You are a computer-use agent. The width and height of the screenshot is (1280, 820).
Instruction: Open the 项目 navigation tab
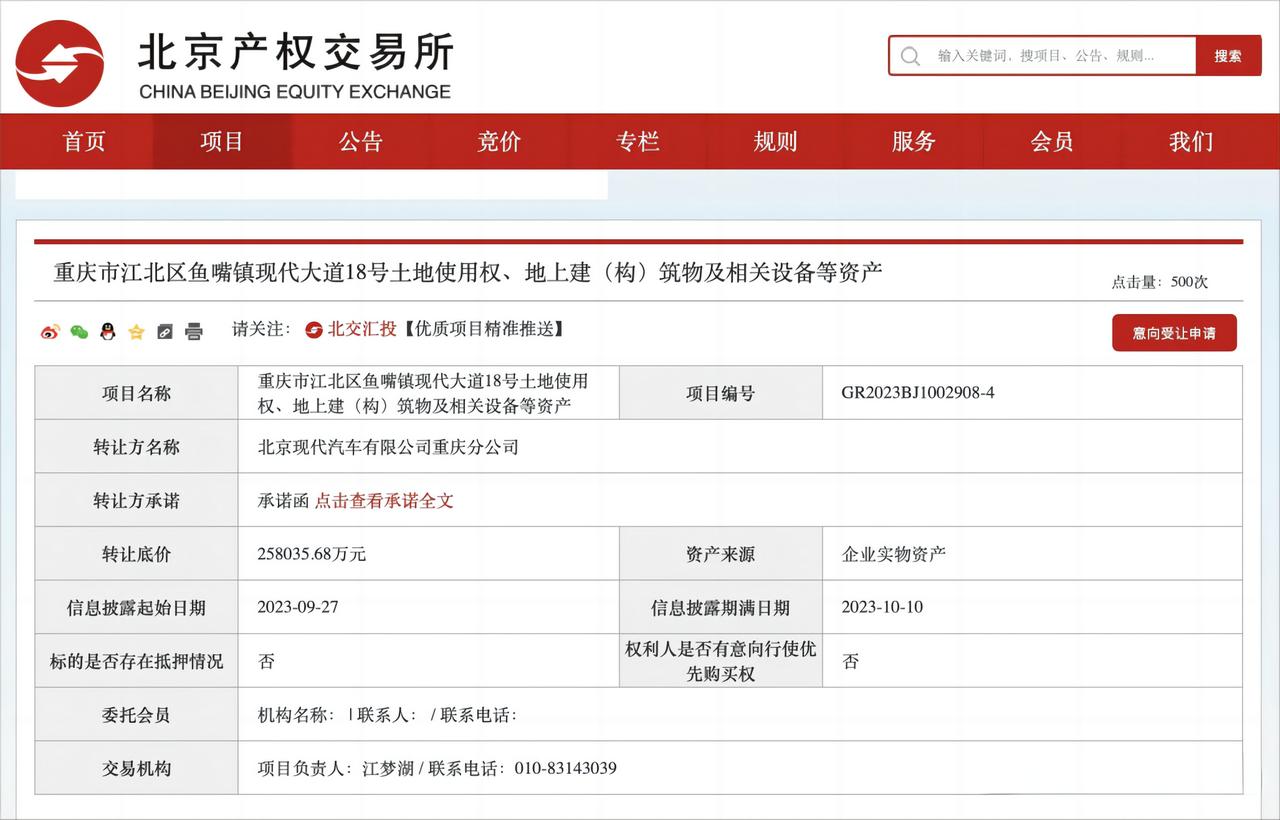(x=222, y=141)
